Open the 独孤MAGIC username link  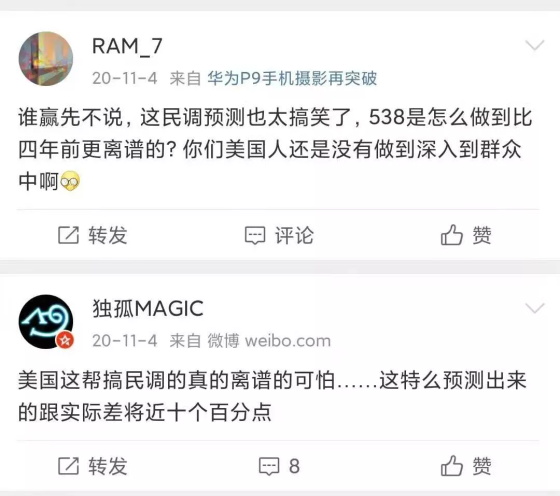148,309
